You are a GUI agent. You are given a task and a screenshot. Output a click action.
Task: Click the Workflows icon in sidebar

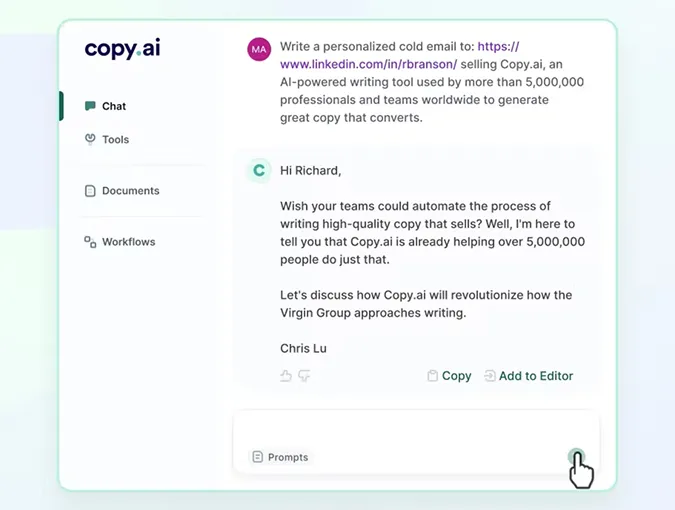[x=90, y=242]
